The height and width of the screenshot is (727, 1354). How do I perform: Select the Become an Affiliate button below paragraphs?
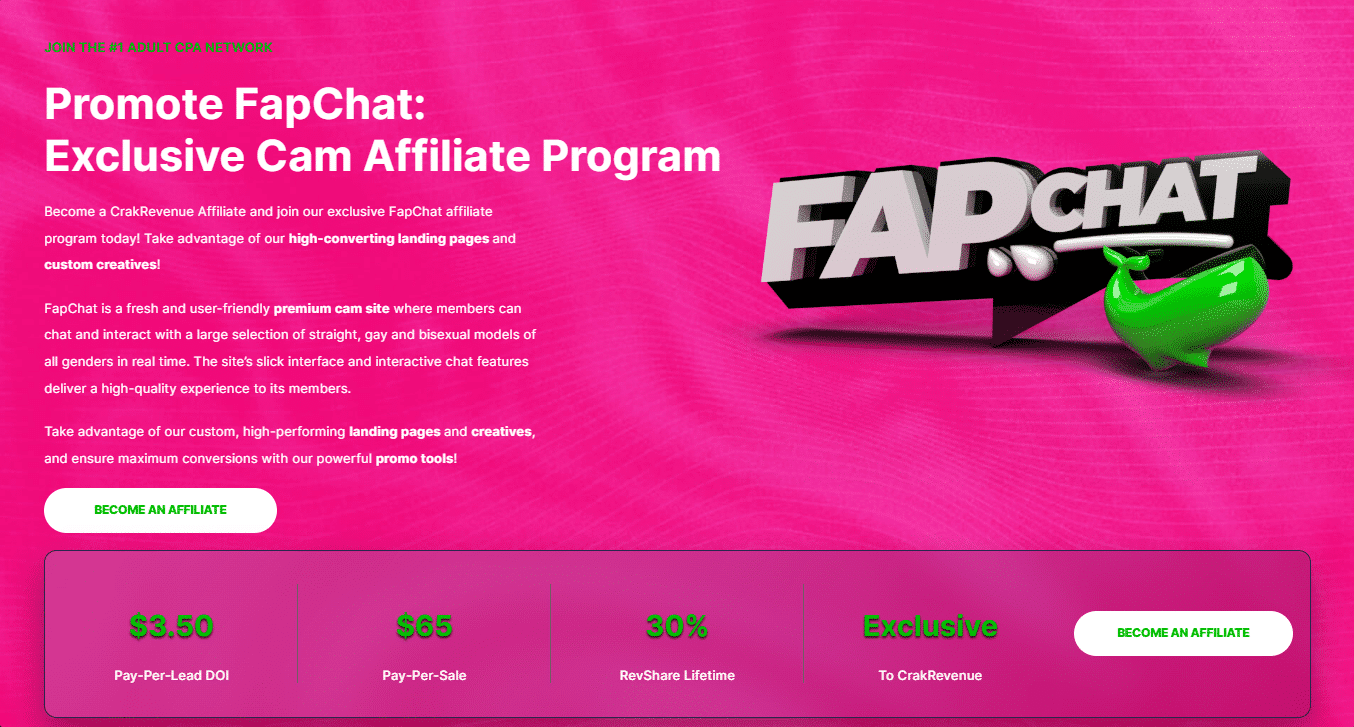(160, 510)
